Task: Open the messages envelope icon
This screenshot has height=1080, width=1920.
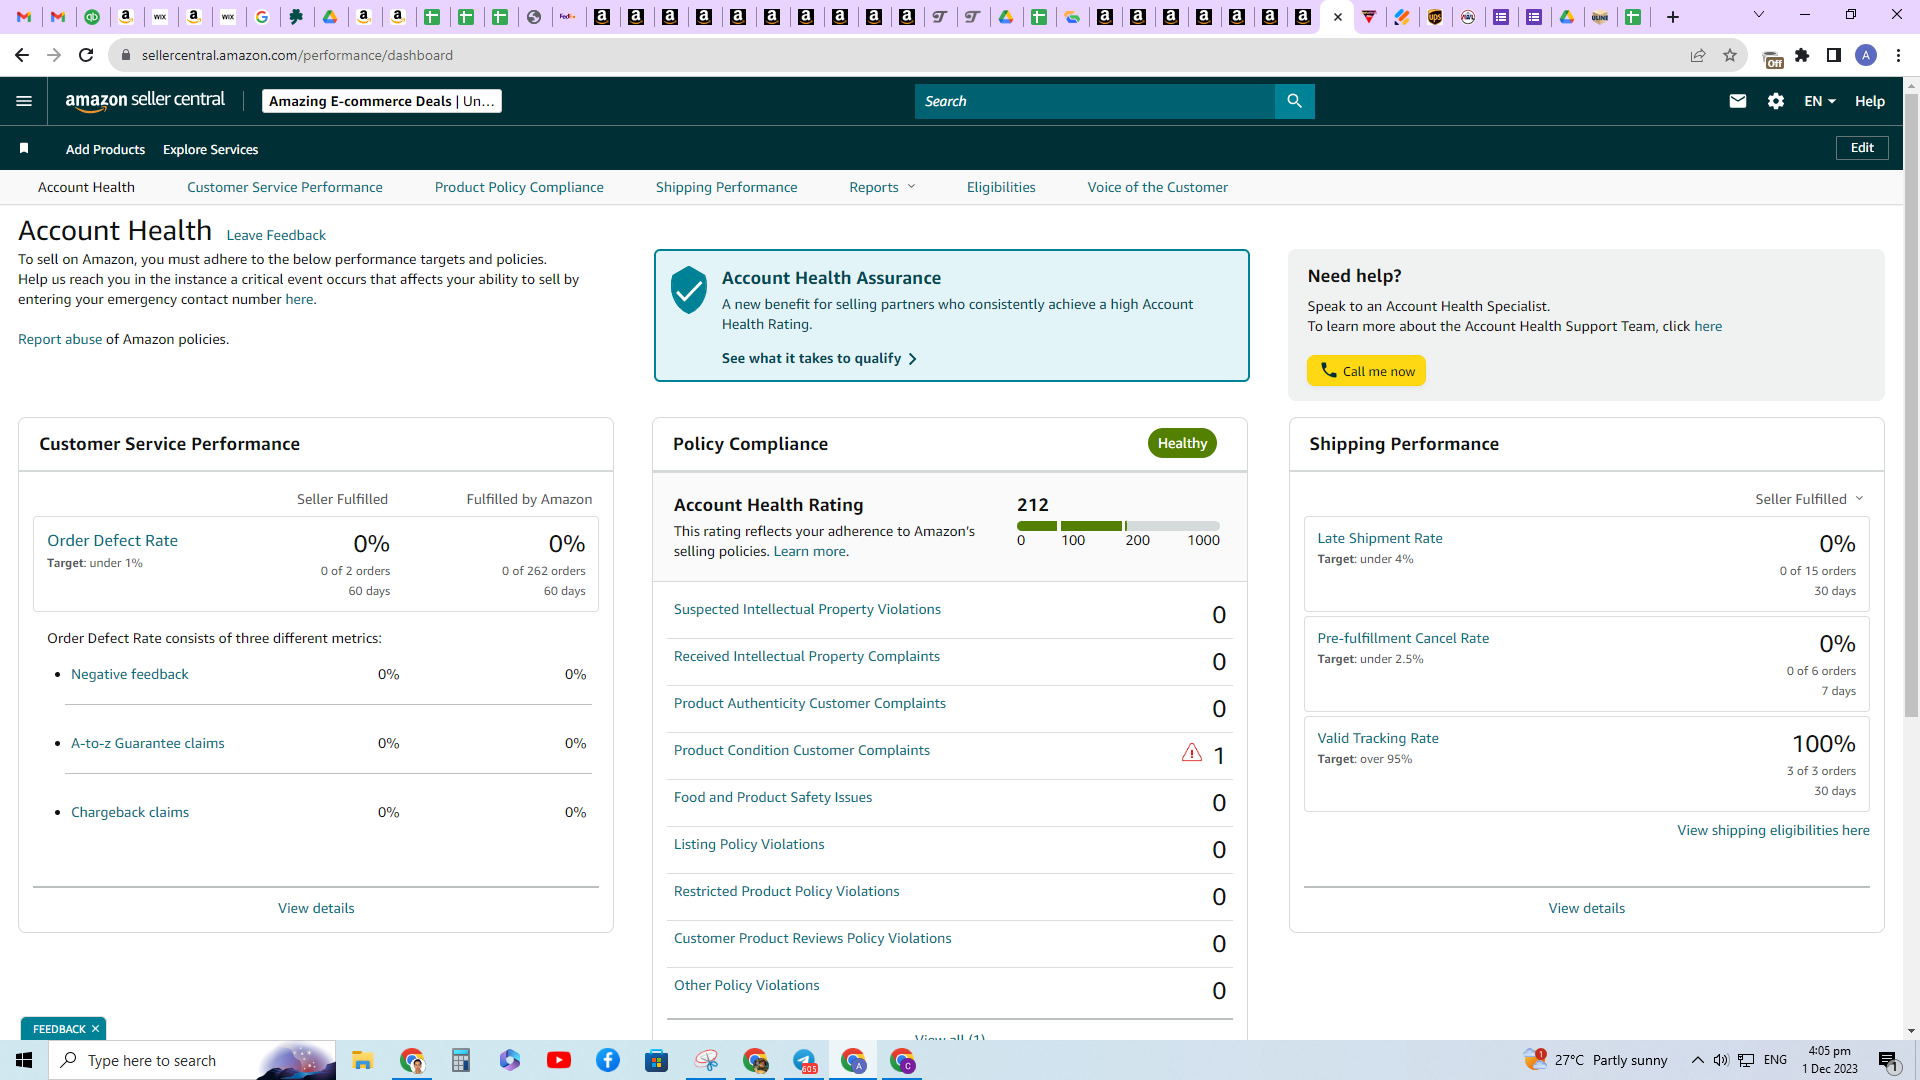Action: click(1738, 101)
